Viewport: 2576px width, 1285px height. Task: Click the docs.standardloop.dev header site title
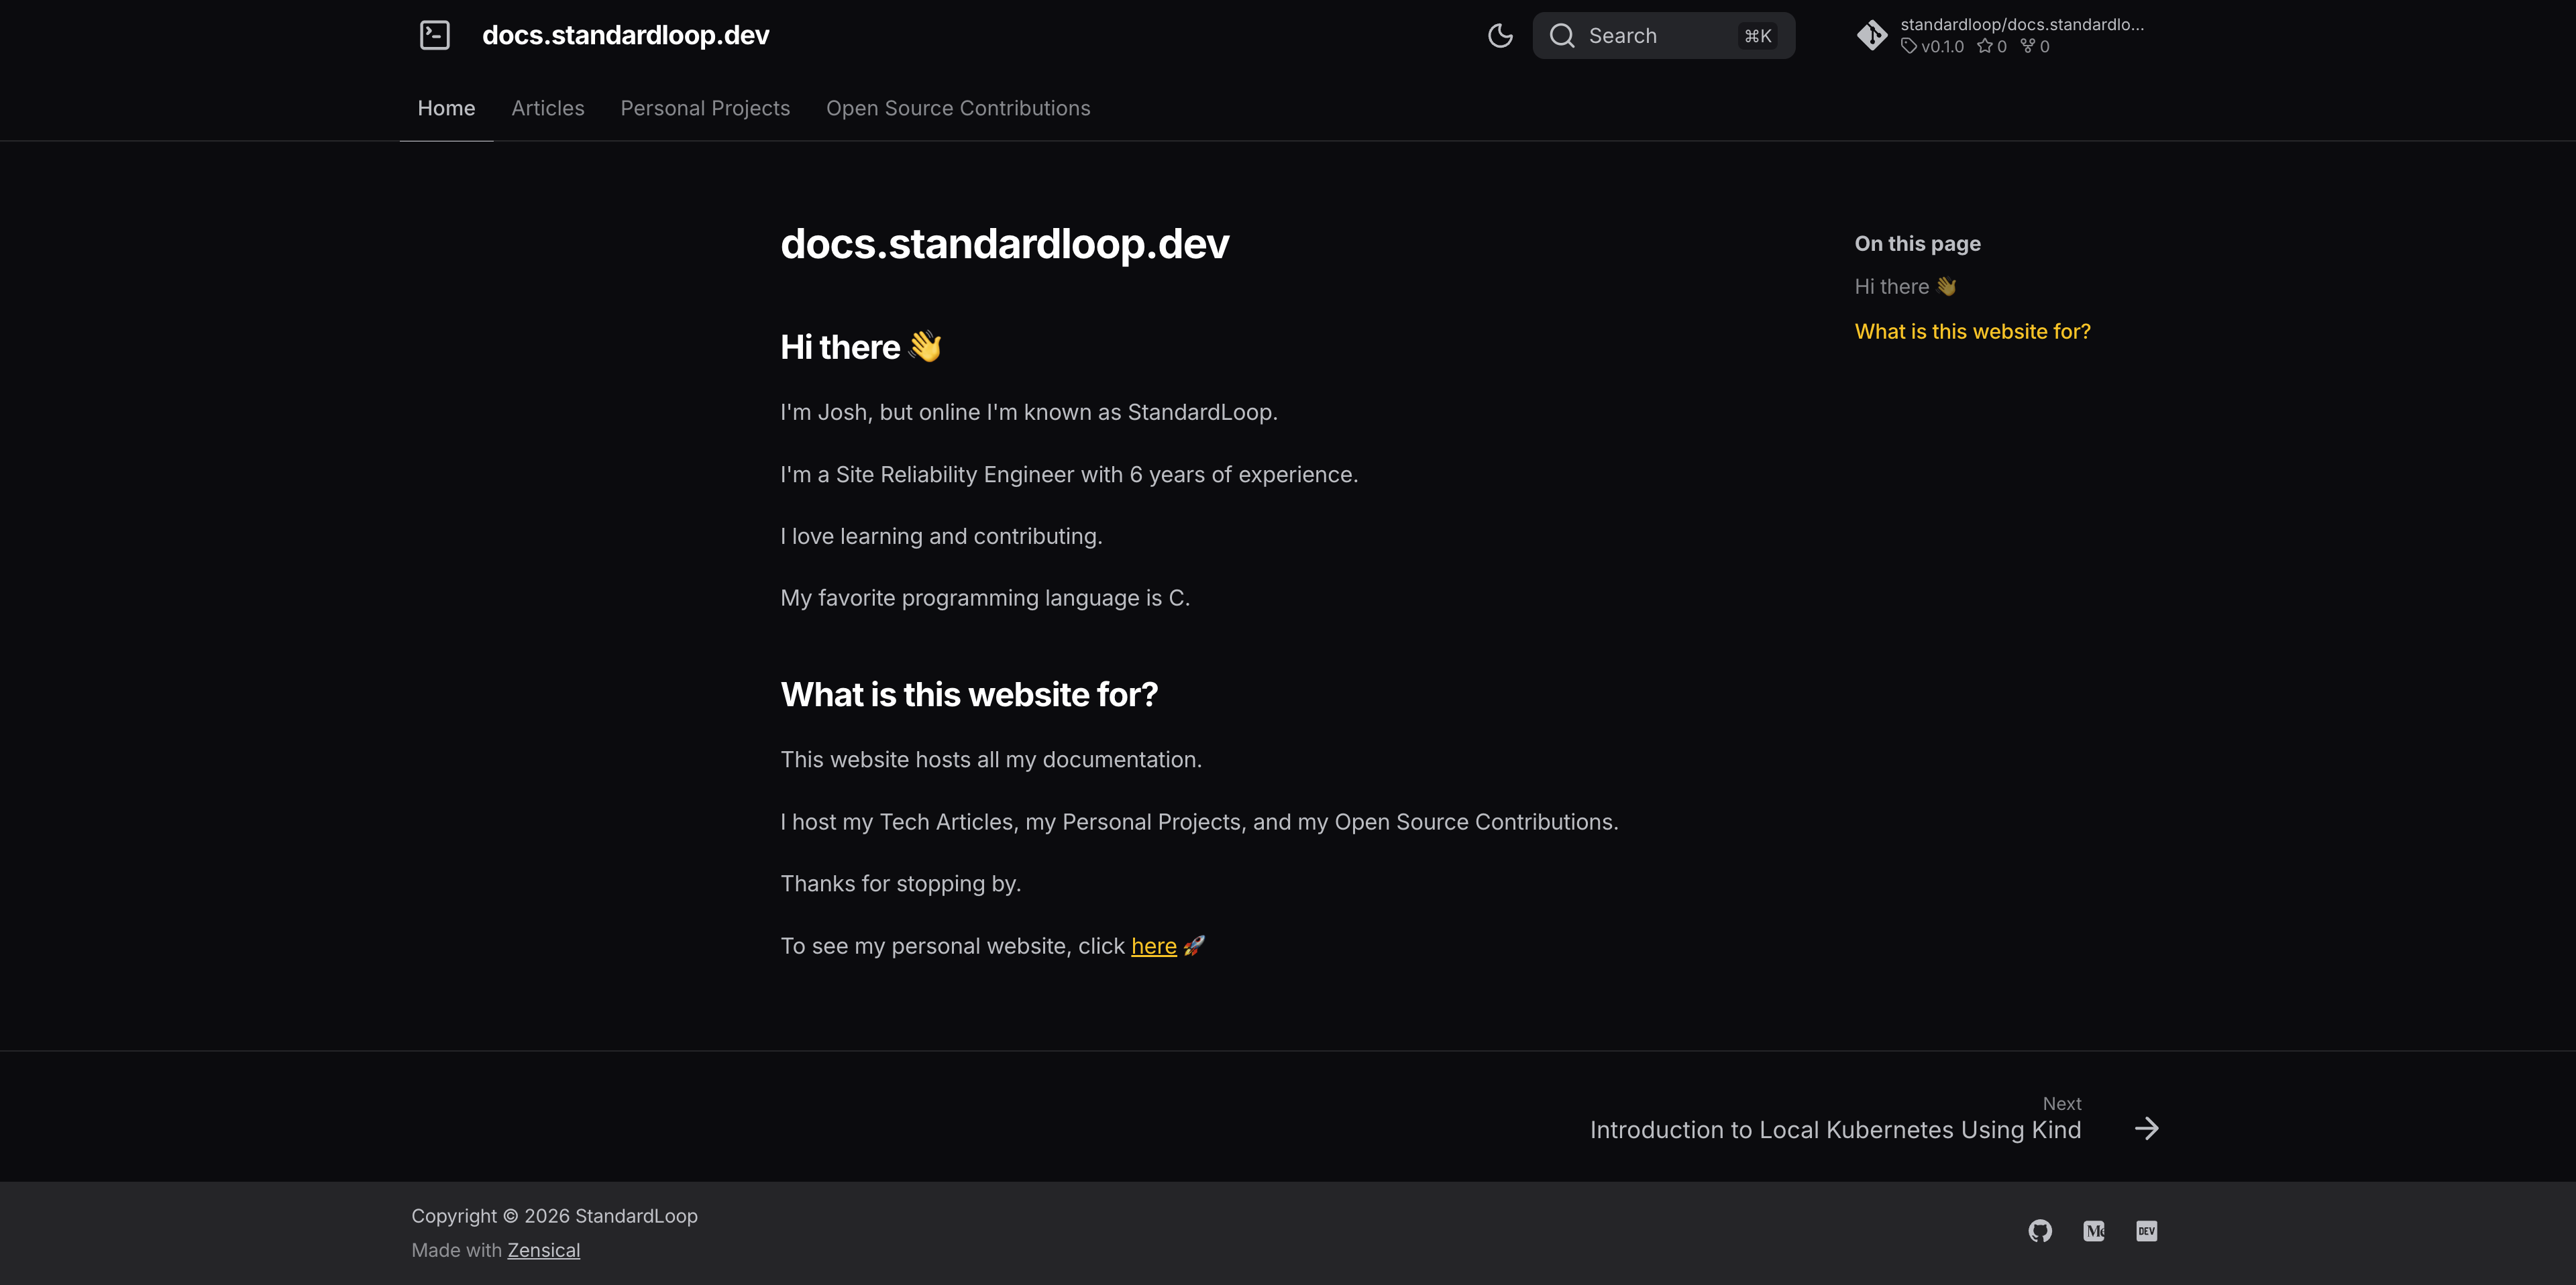(x=626, y=35)
